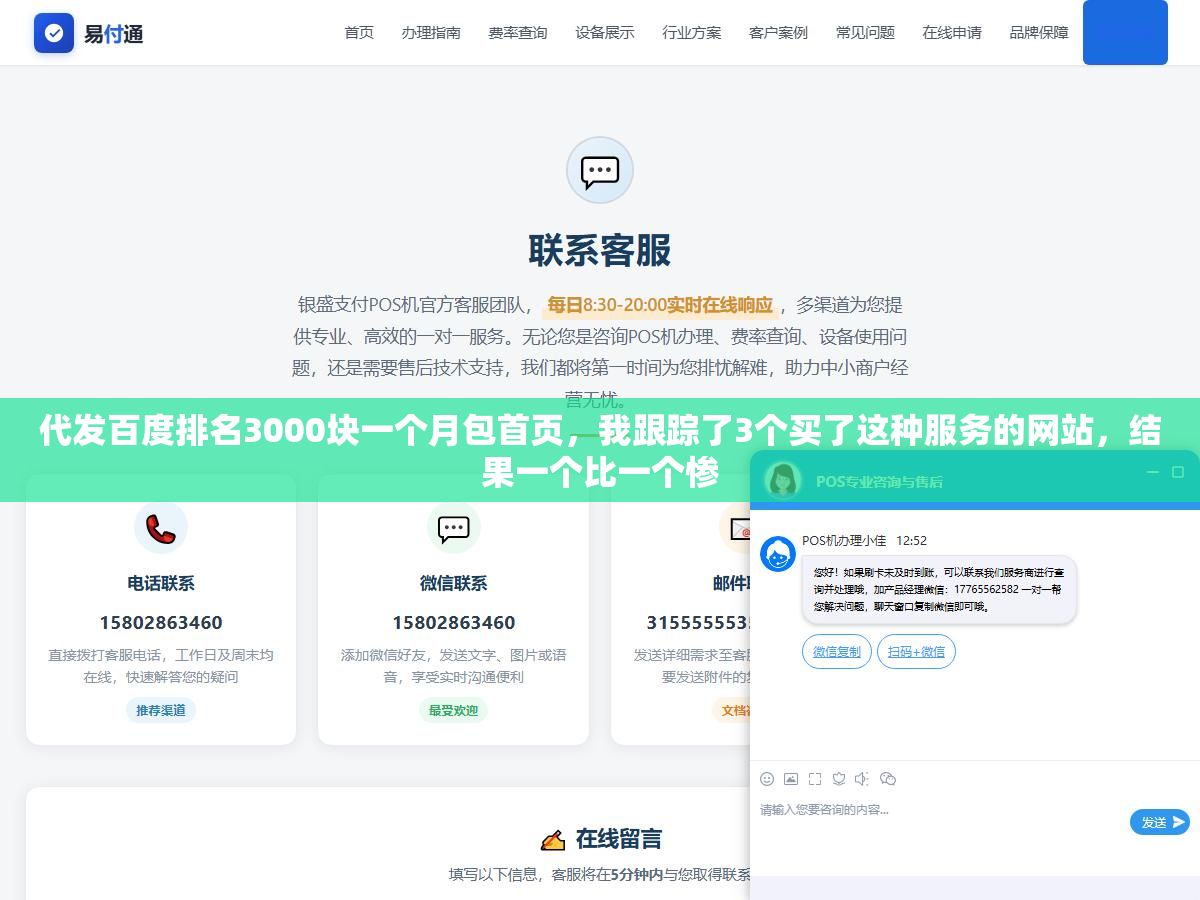Toggle the sound icon in chat toolbar

click(x=863, y=778)
